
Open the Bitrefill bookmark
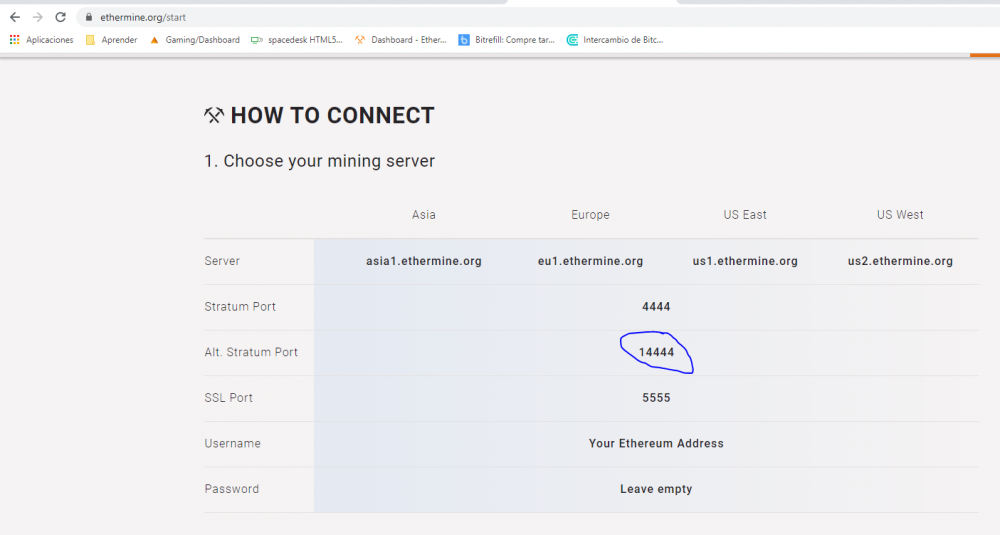tap(506, 40)
